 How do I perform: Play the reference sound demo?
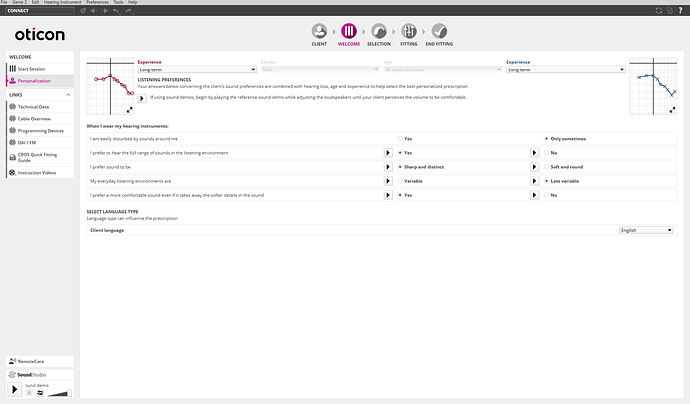tap(142, 98)
